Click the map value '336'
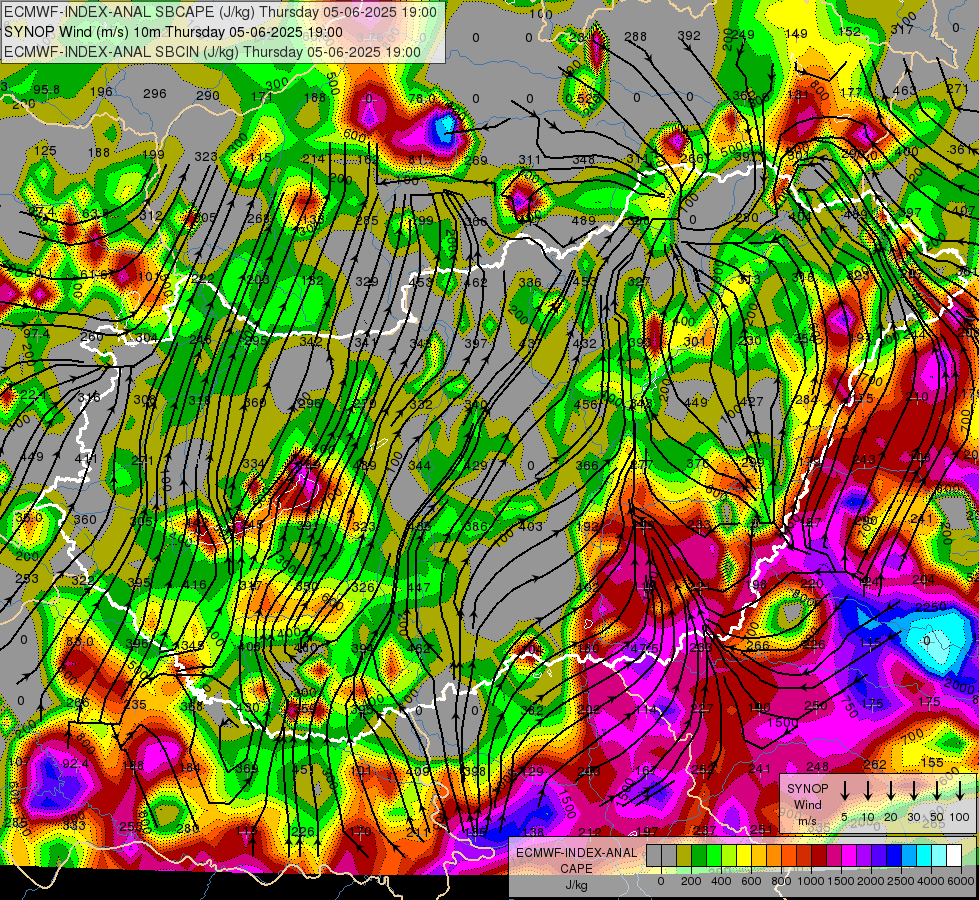979x900 pixels. (x=530, y=282)
